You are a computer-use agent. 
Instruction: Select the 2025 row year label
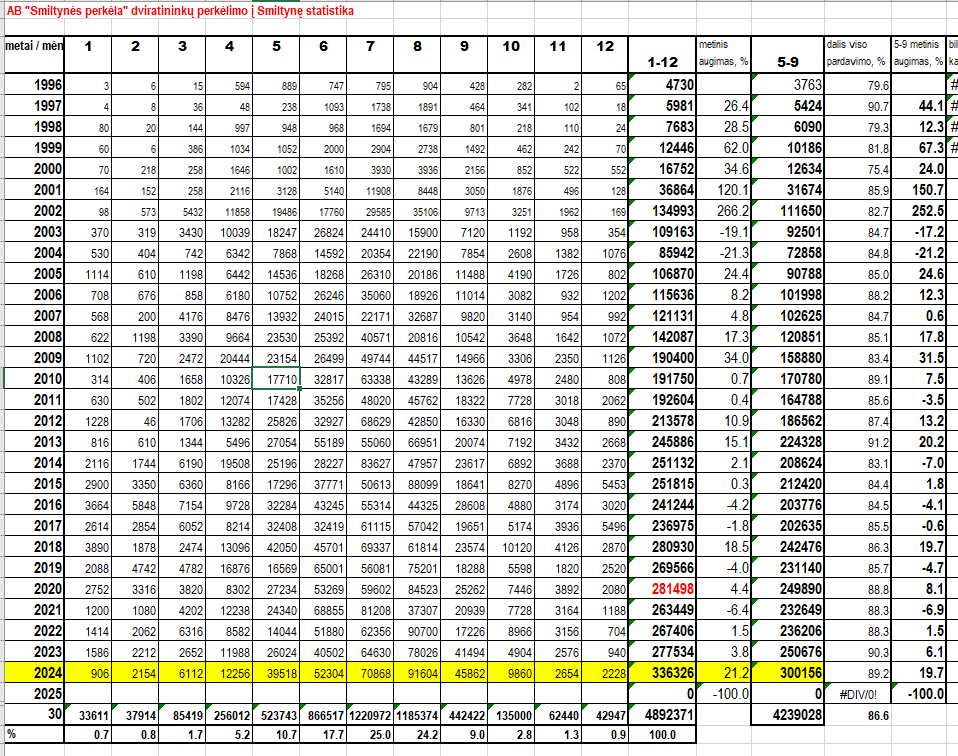pyautogui.click(x=50, y=693)
